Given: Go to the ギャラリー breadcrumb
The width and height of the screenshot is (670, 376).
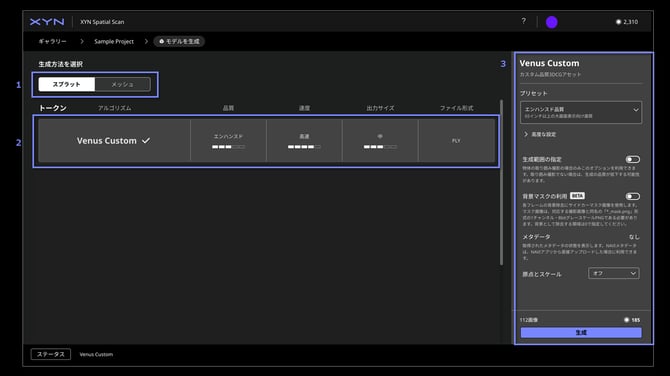Looking at the screenshot, I should (x=53, y=41).
